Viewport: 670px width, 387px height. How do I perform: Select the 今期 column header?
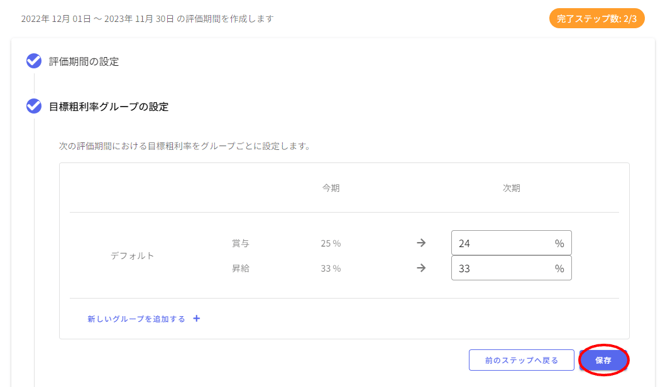(331, 188)
